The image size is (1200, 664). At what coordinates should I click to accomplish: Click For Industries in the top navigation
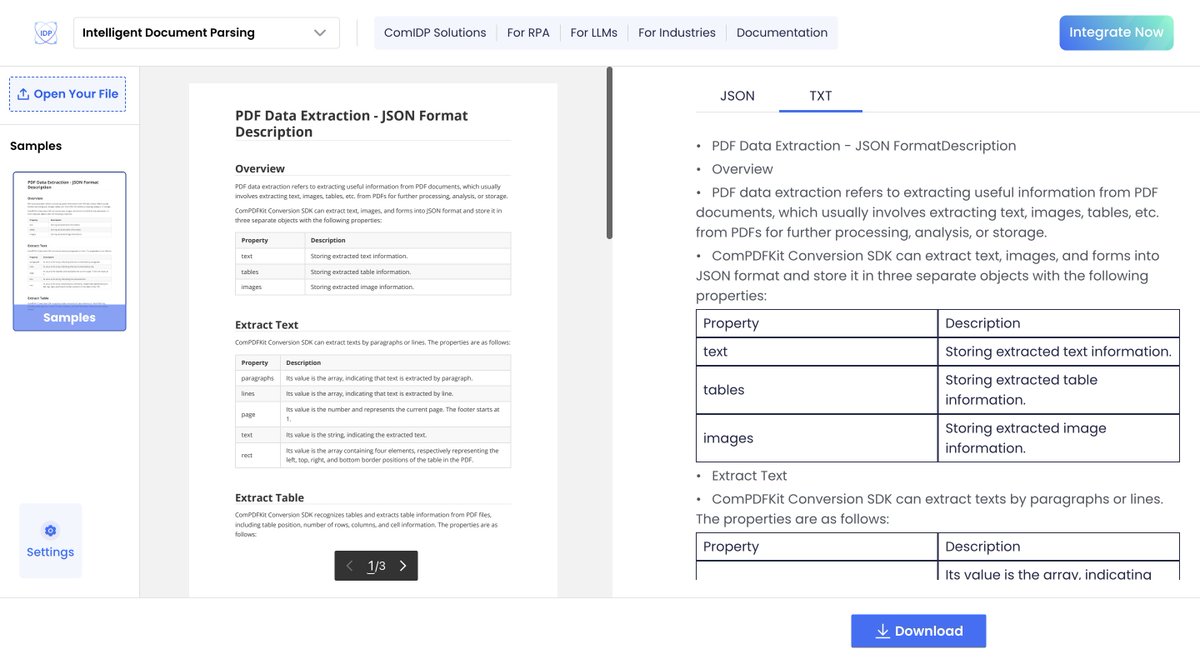point(677,32)
